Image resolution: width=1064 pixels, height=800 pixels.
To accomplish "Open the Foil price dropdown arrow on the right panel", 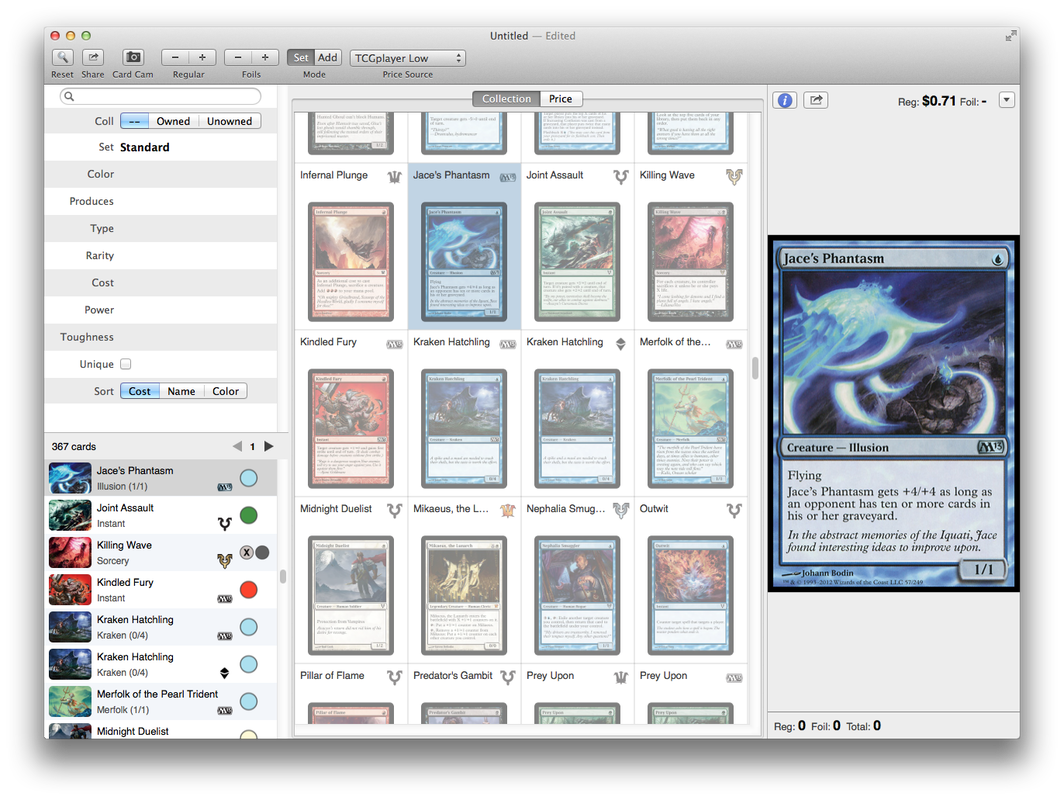I will pyautogui.click(x=1007, y=100).
